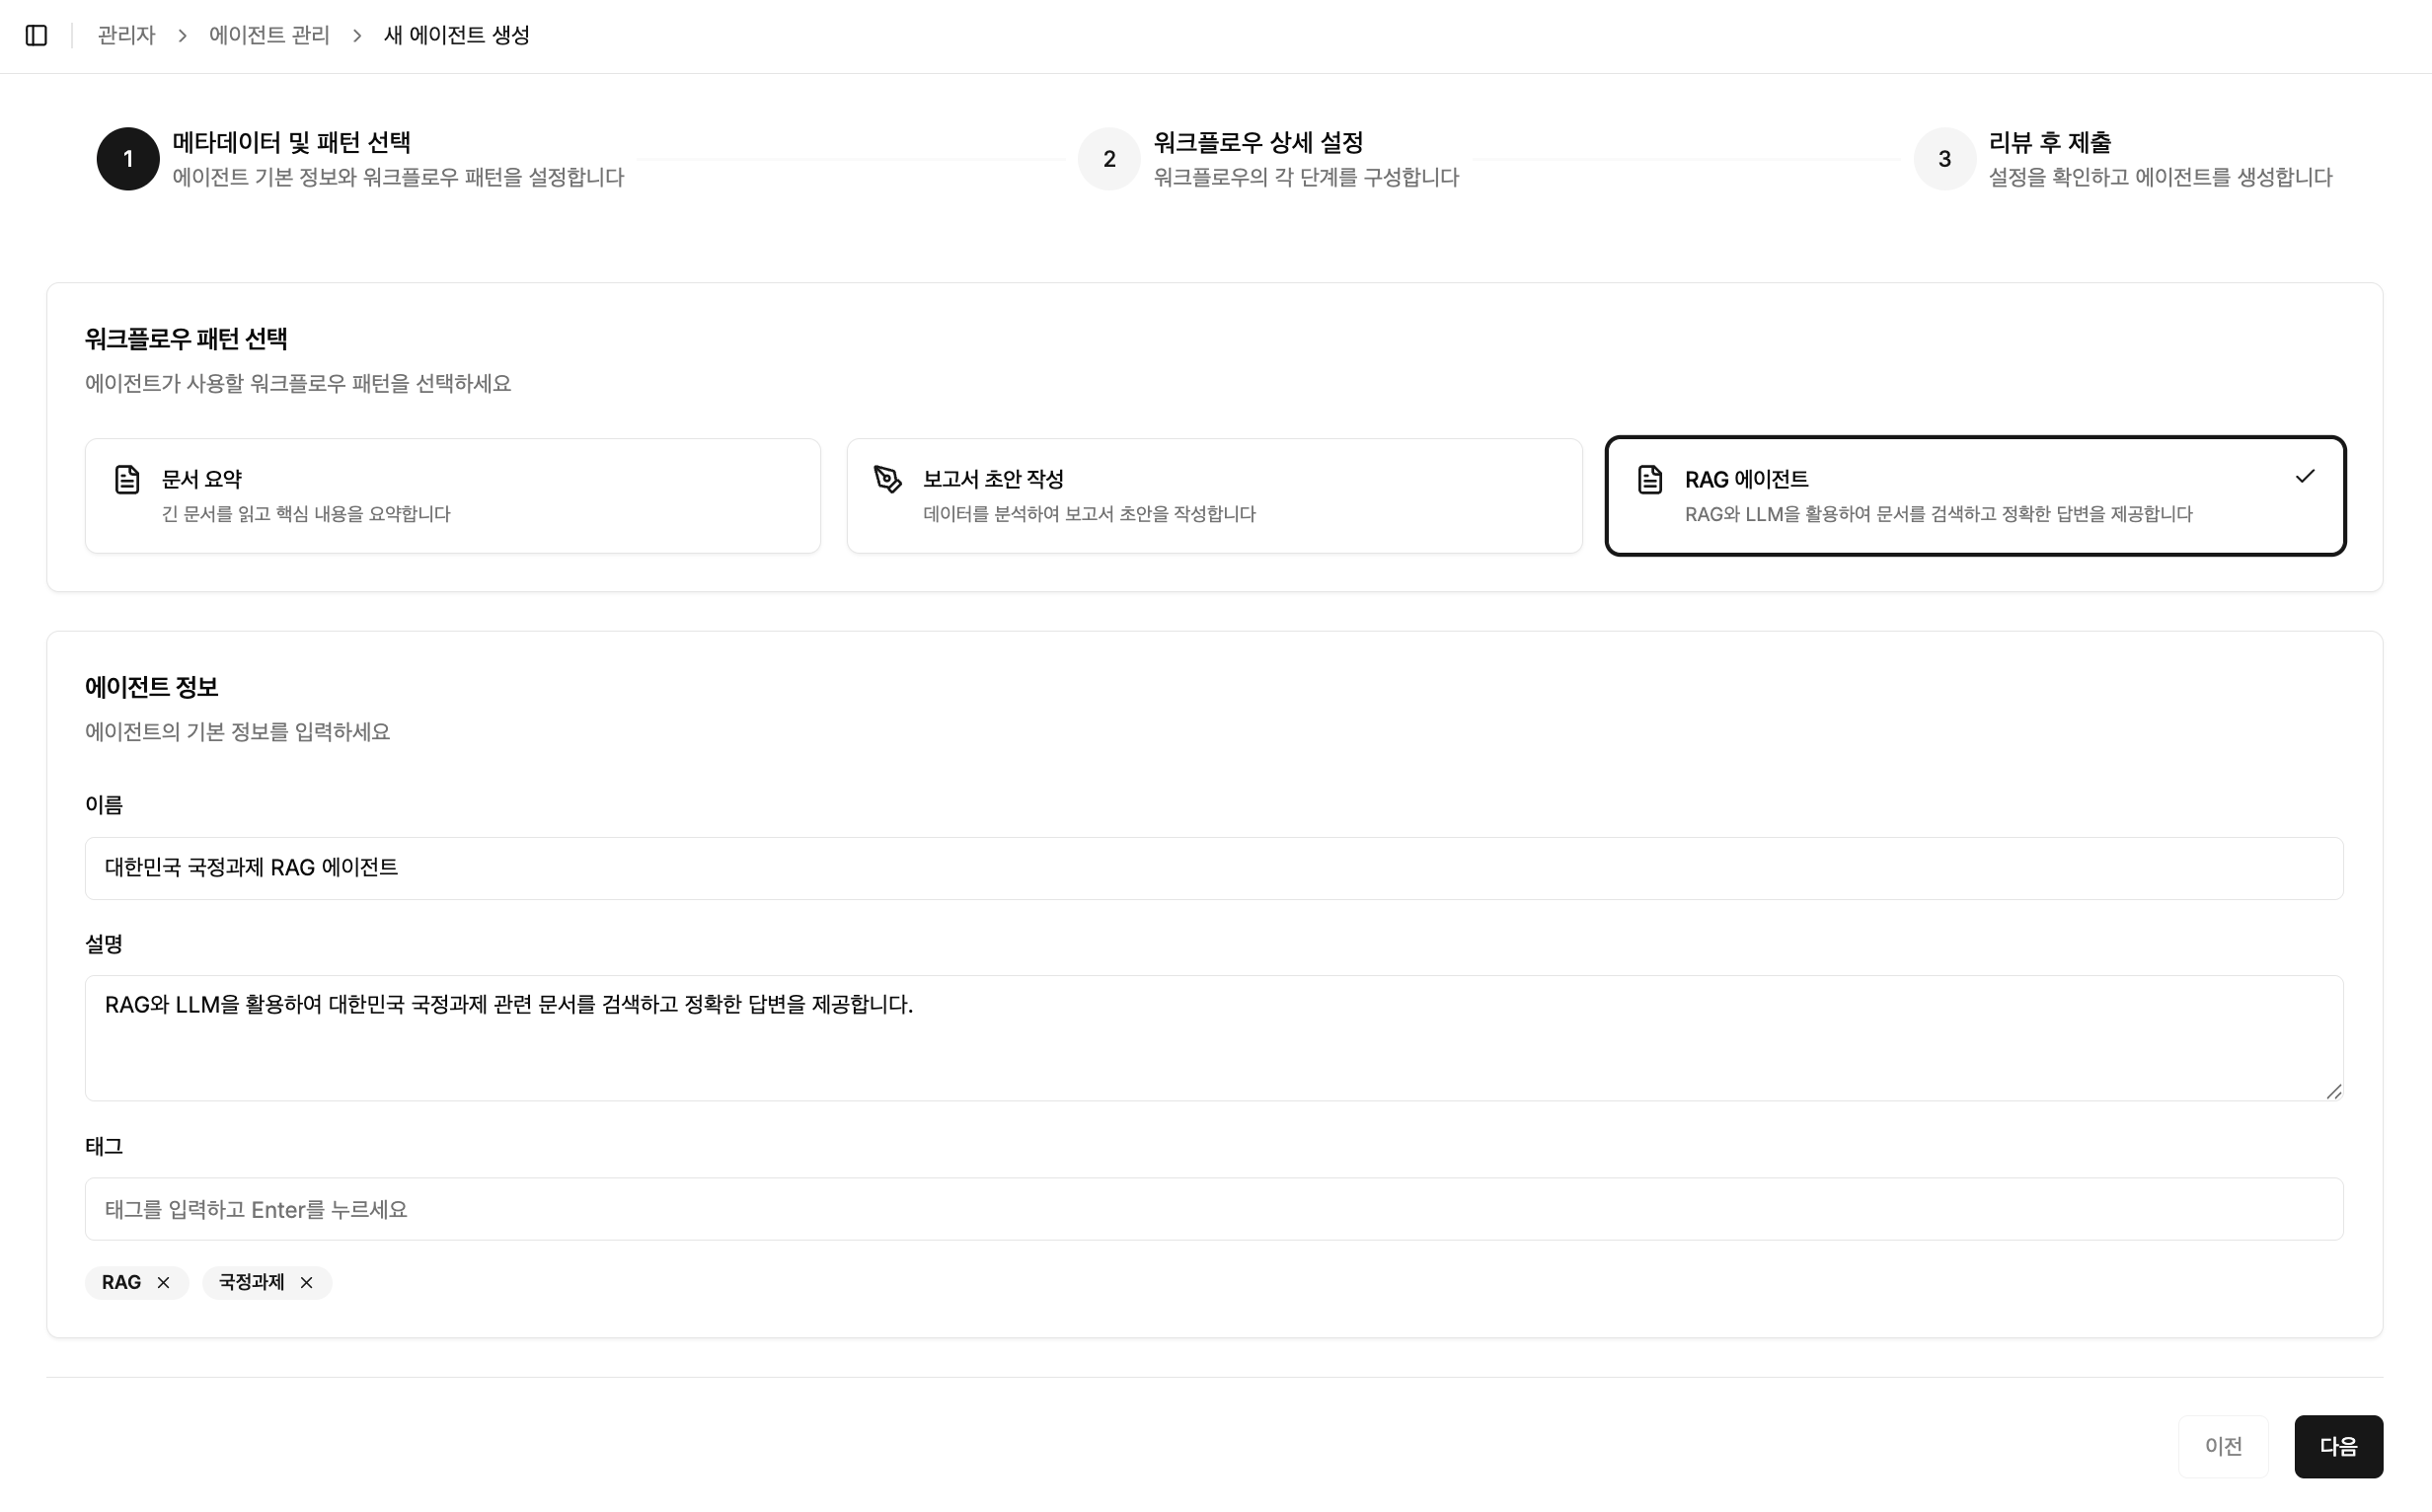The width and height of the screenshot is (2432, 1512).
Task: Open 관리자 breadcrumb link
Action: 126,36
